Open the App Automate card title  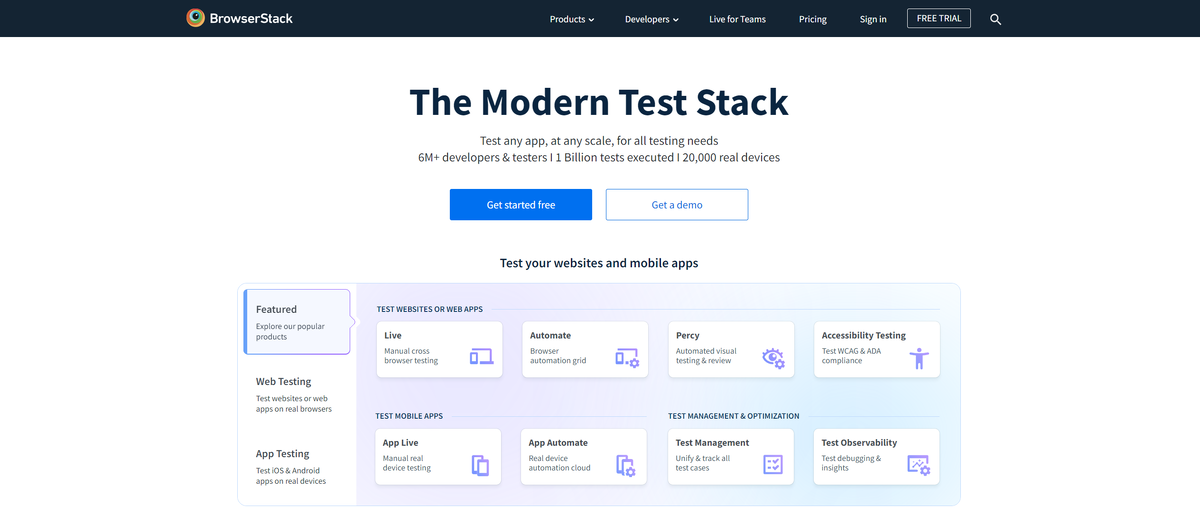pyautogui.click(x=559, y=442)
